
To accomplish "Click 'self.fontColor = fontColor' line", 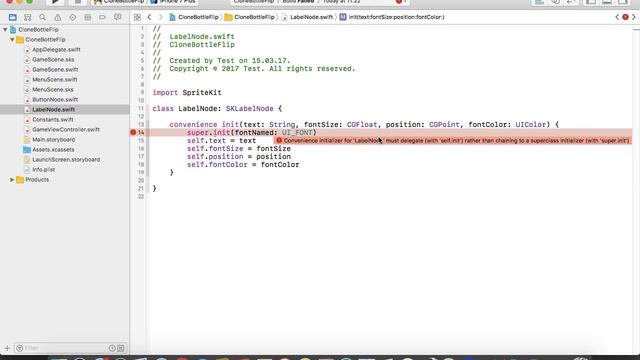I will (x=243, y=164).
